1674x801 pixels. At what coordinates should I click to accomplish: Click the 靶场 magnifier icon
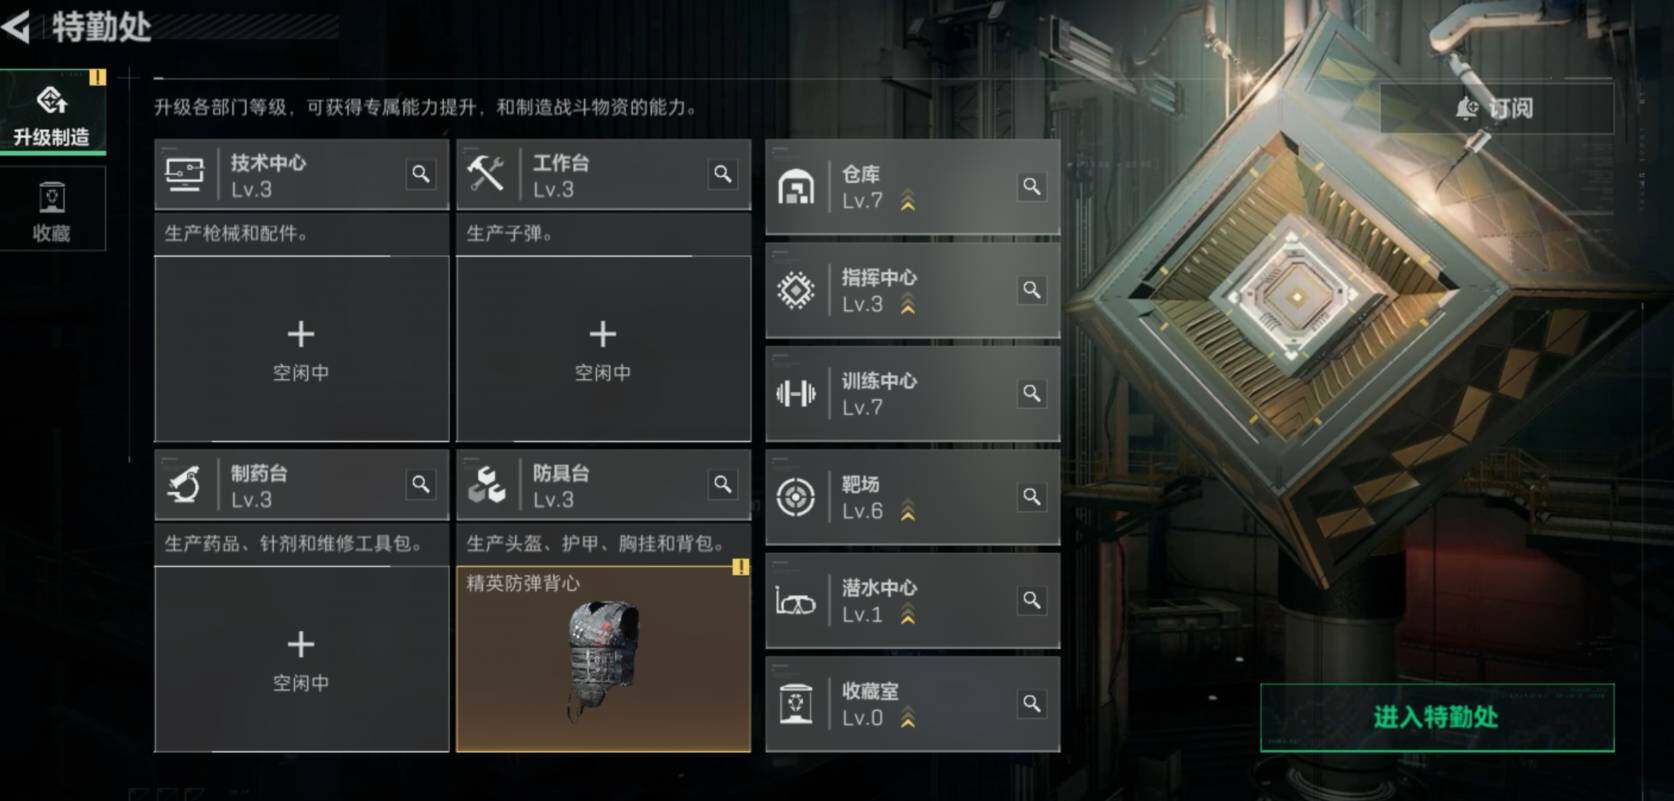[x=1032, y=497]
